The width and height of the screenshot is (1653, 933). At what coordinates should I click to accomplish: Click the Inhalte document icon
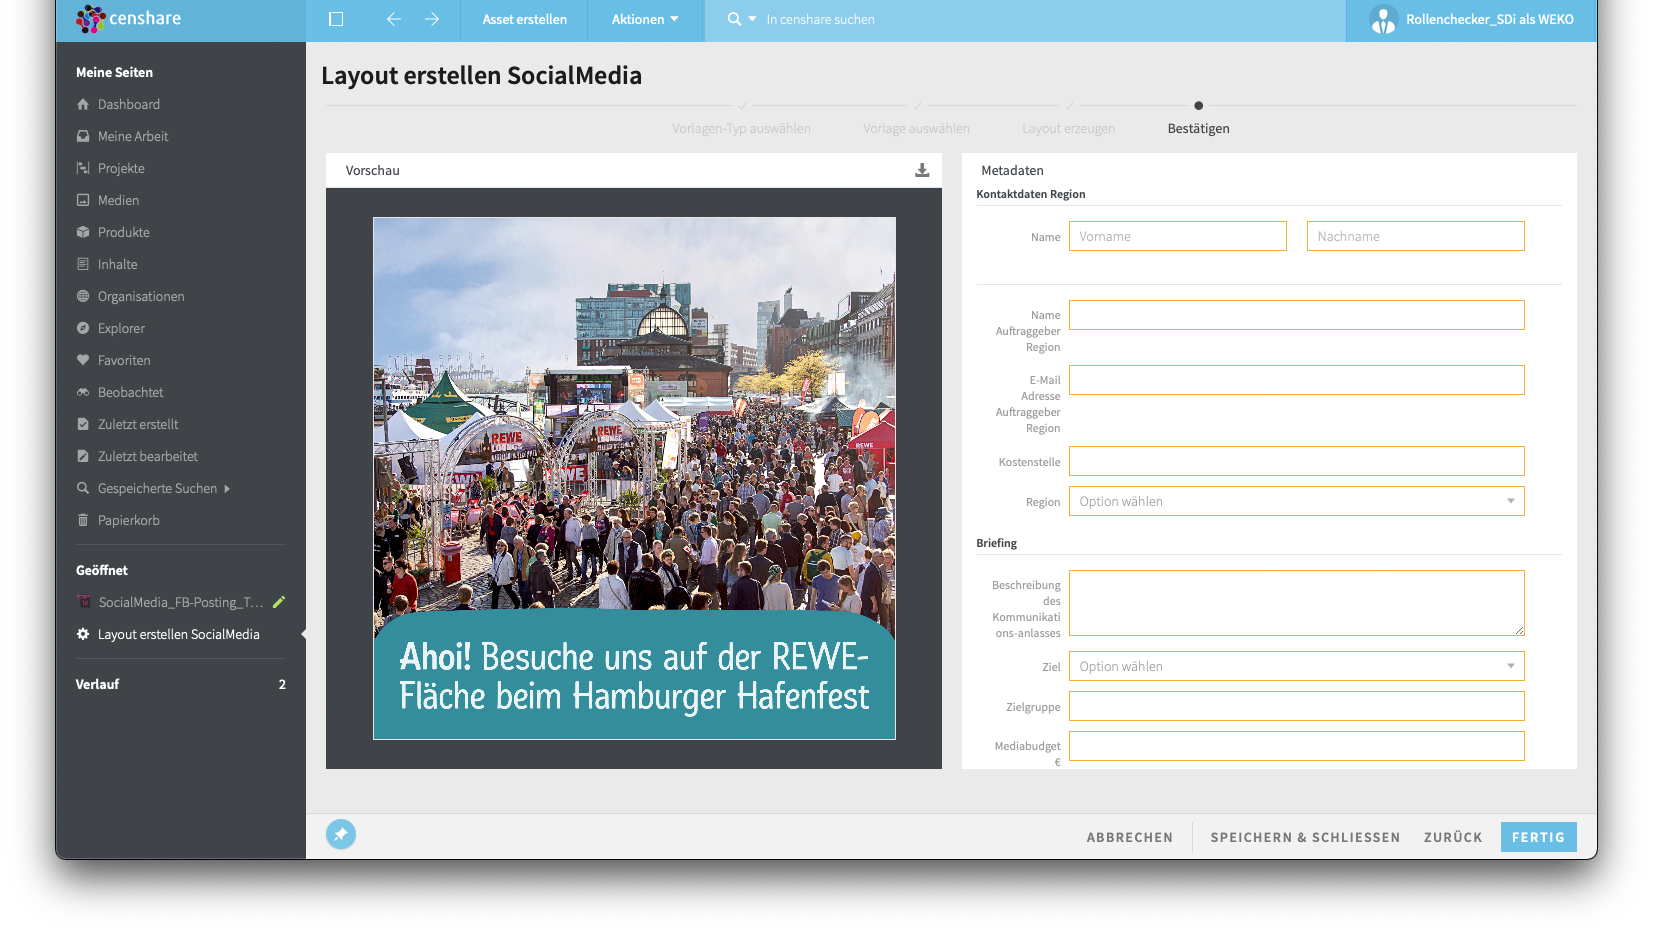coord(83,264)
